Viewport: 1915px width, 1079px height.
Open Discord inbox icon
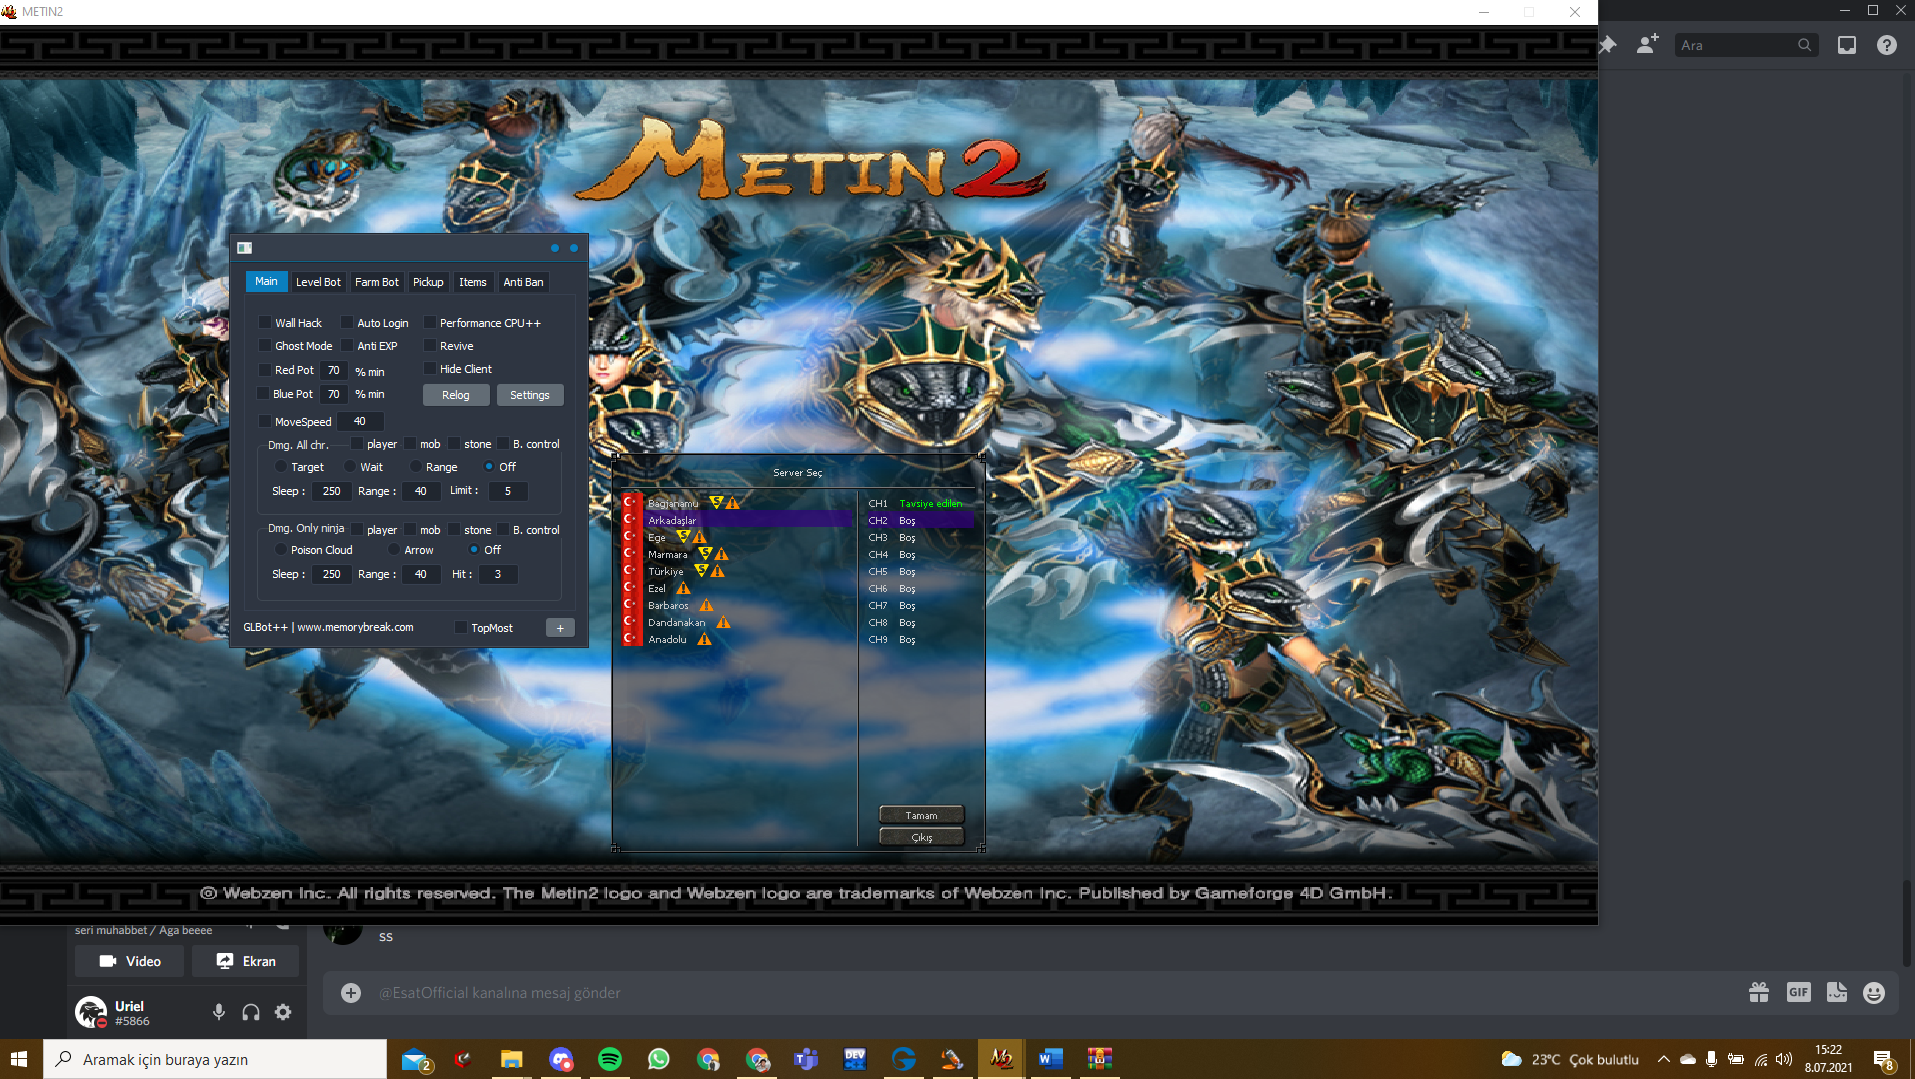click(x=1847, y=45)
